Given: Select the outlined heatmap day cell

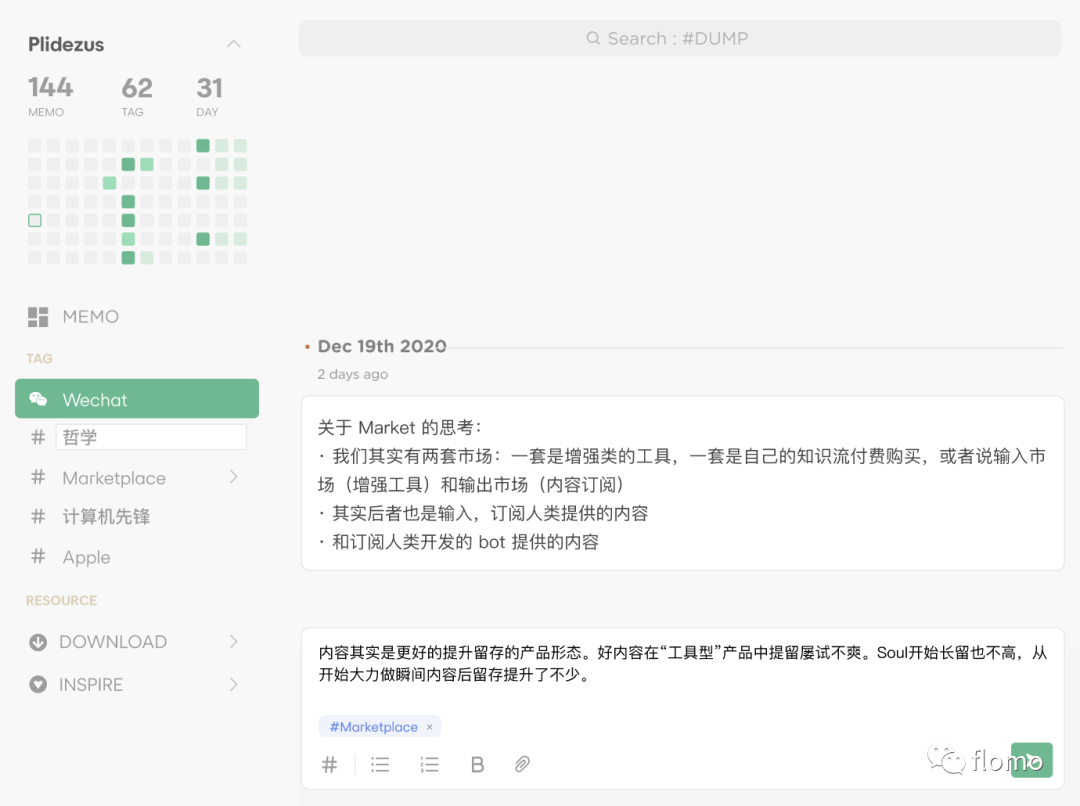Looking at the screenshot, I should tap(34, 220).
